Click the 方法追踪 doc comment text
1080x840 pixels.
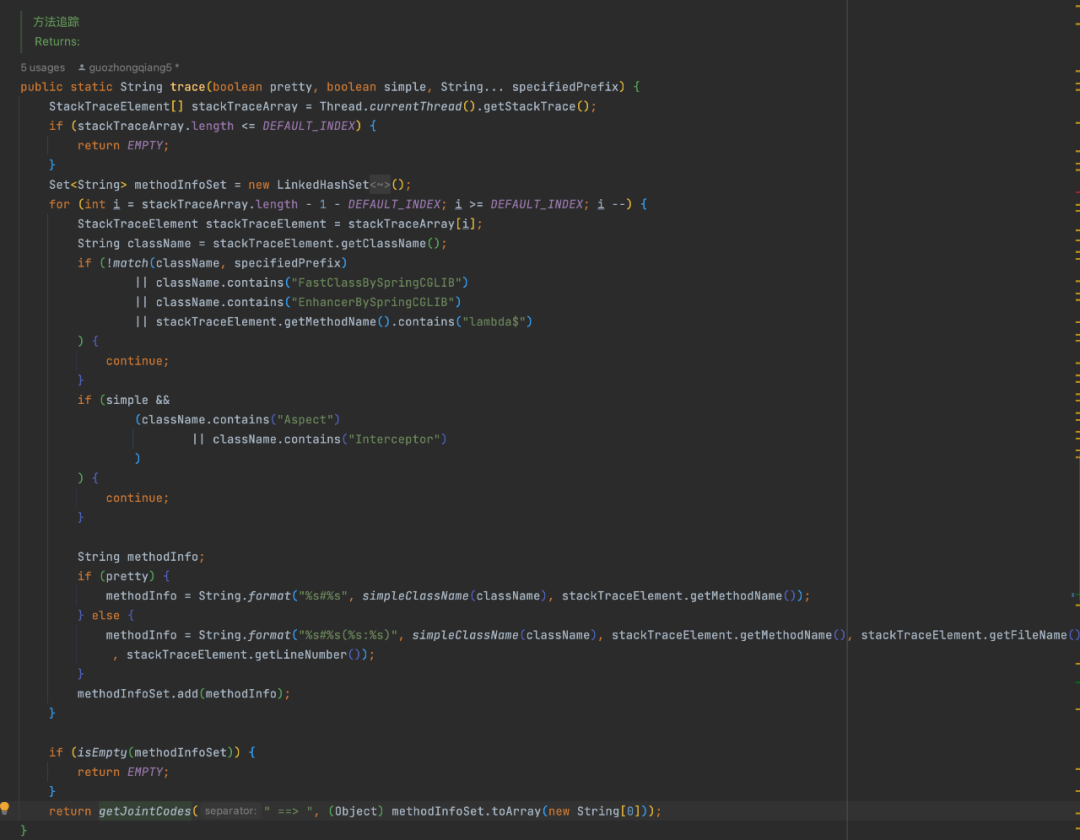point(56,22)
